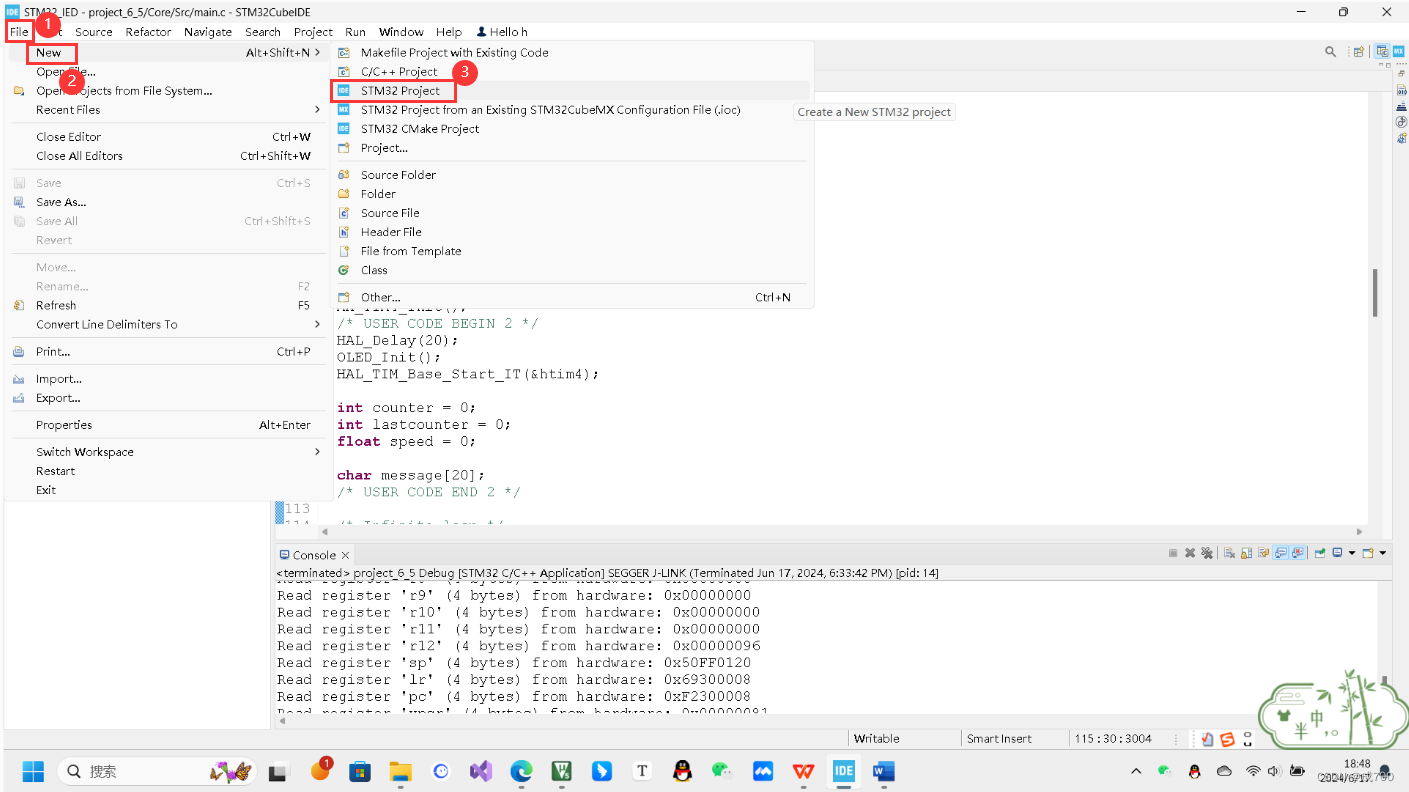Click the Restore icon in right trim
This screenshot has width=1409, height=792.
(1401, 73)
